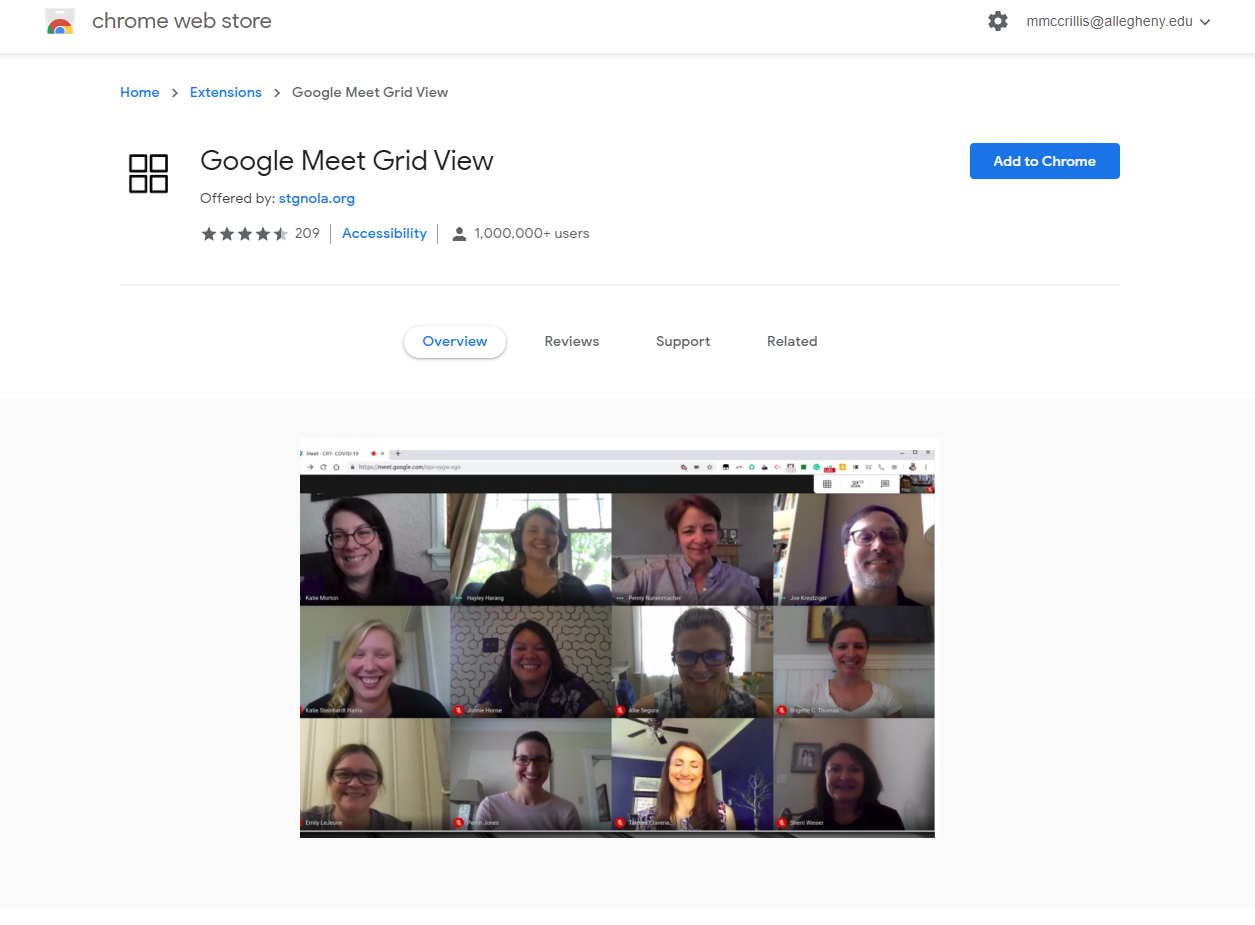The image size is (1255, 925).
Task: Go to the Support tab
Action: (683, 341)
